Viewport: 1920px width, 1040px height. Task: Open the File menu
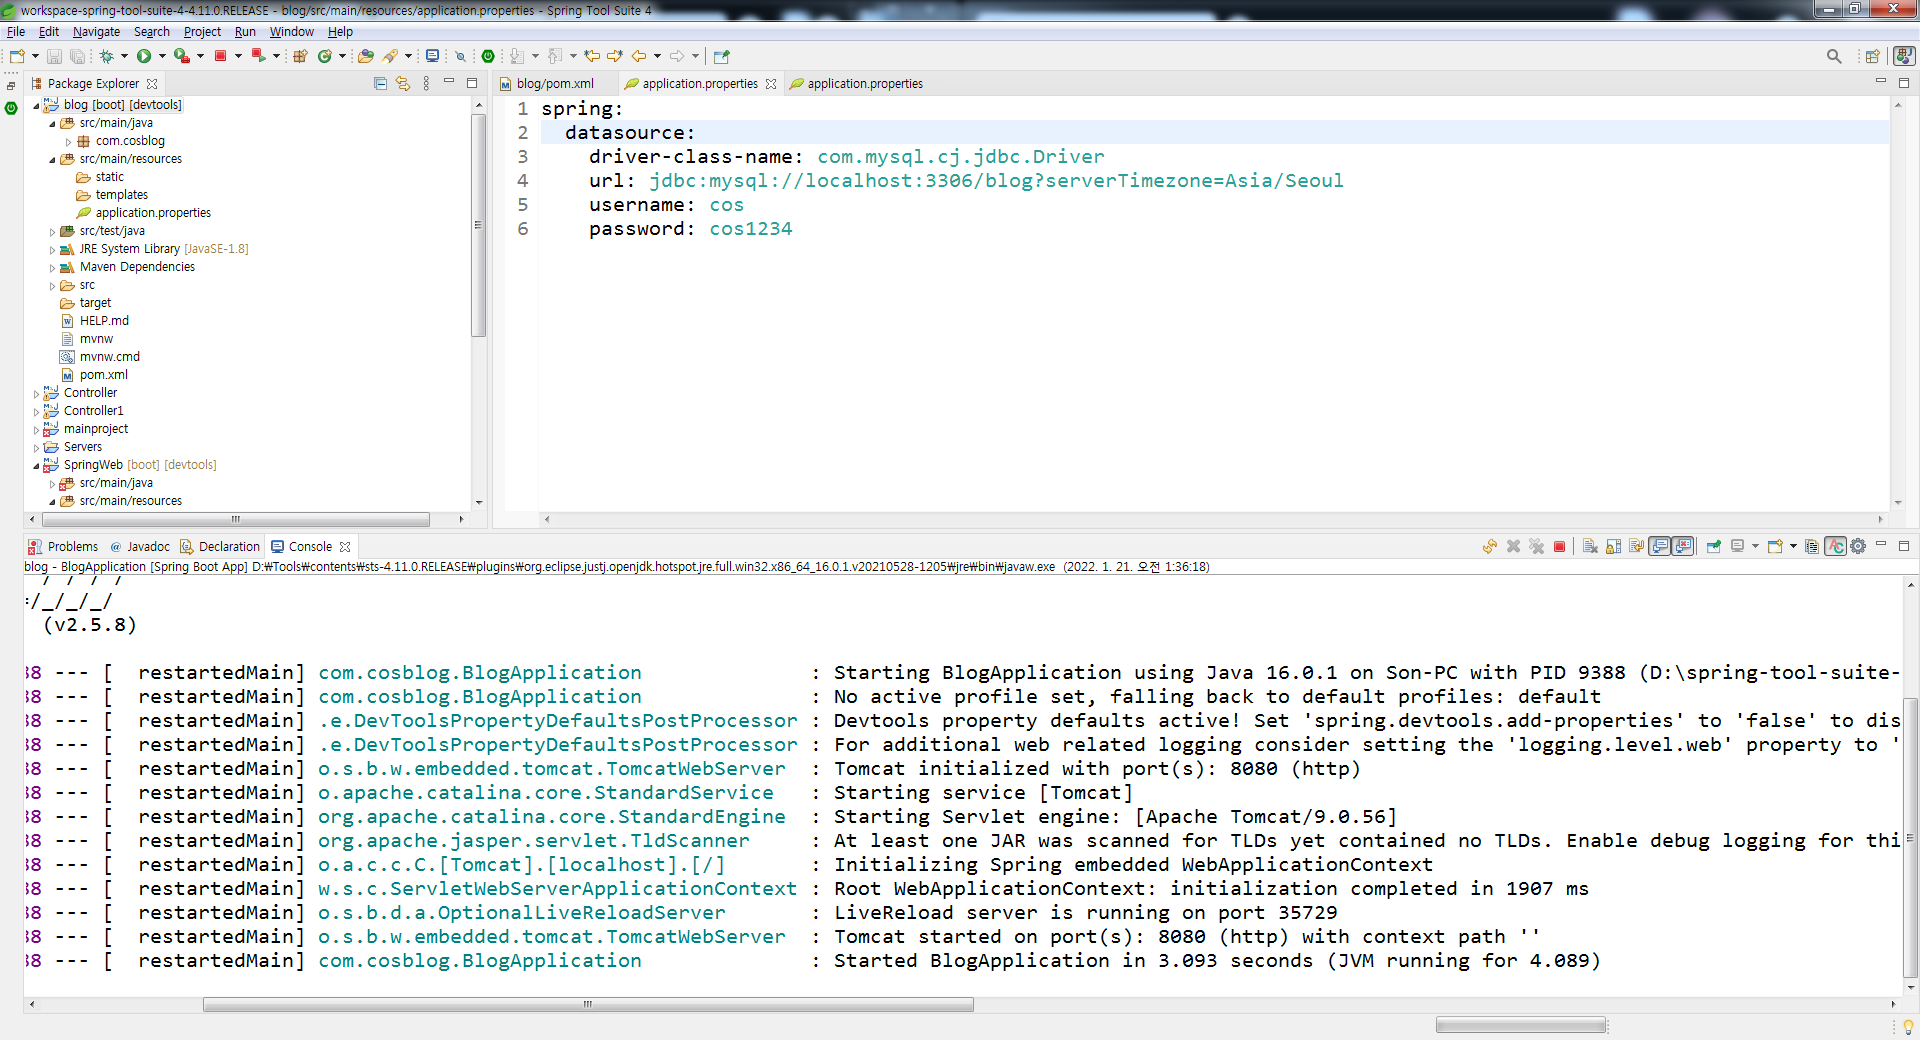[x=16, y=31]
